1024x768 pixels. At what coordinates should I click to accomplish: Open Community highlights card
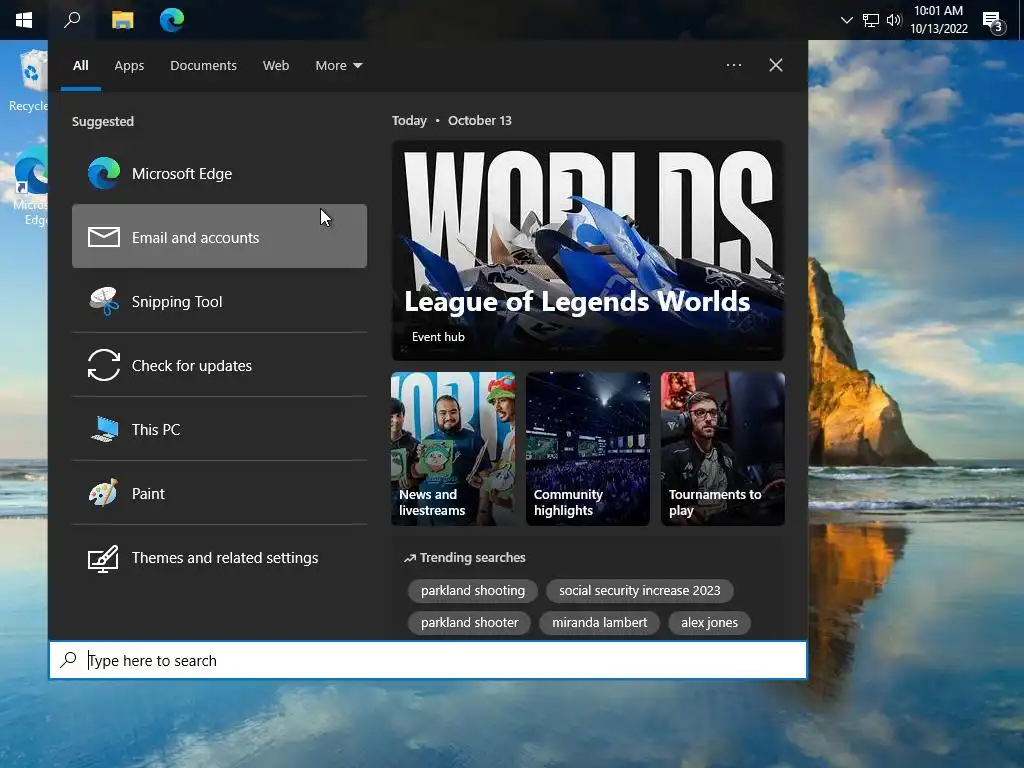pyautogui.click(x=588, y=449)
